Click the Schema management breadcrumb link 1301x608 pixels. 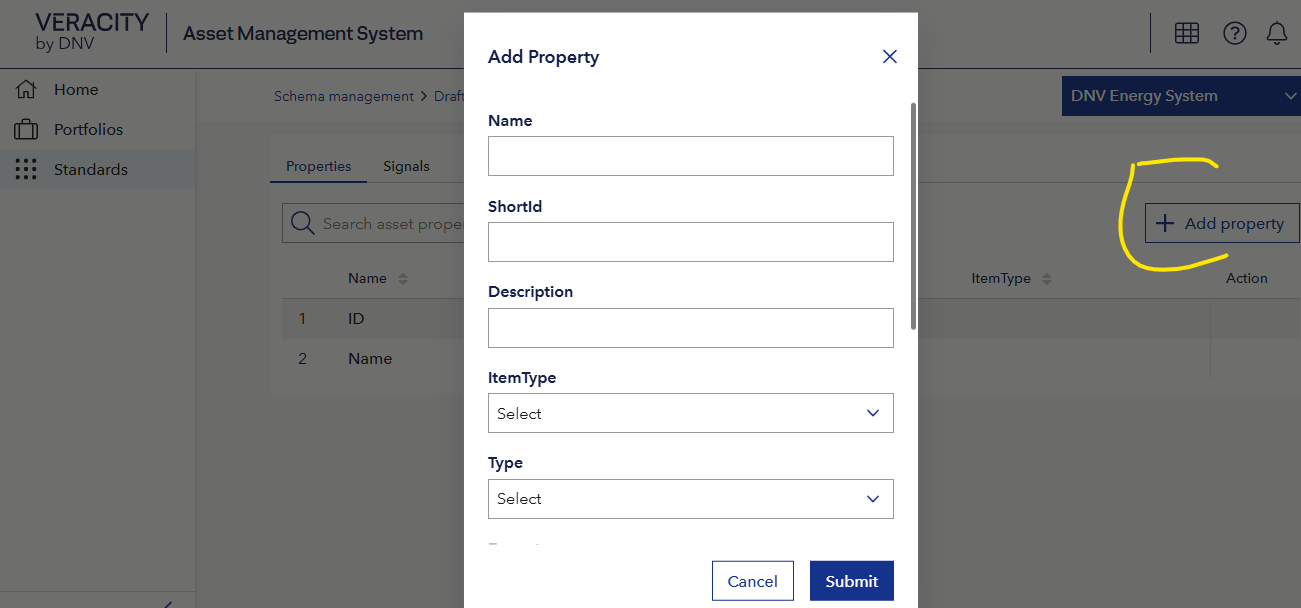pos(344,96)
